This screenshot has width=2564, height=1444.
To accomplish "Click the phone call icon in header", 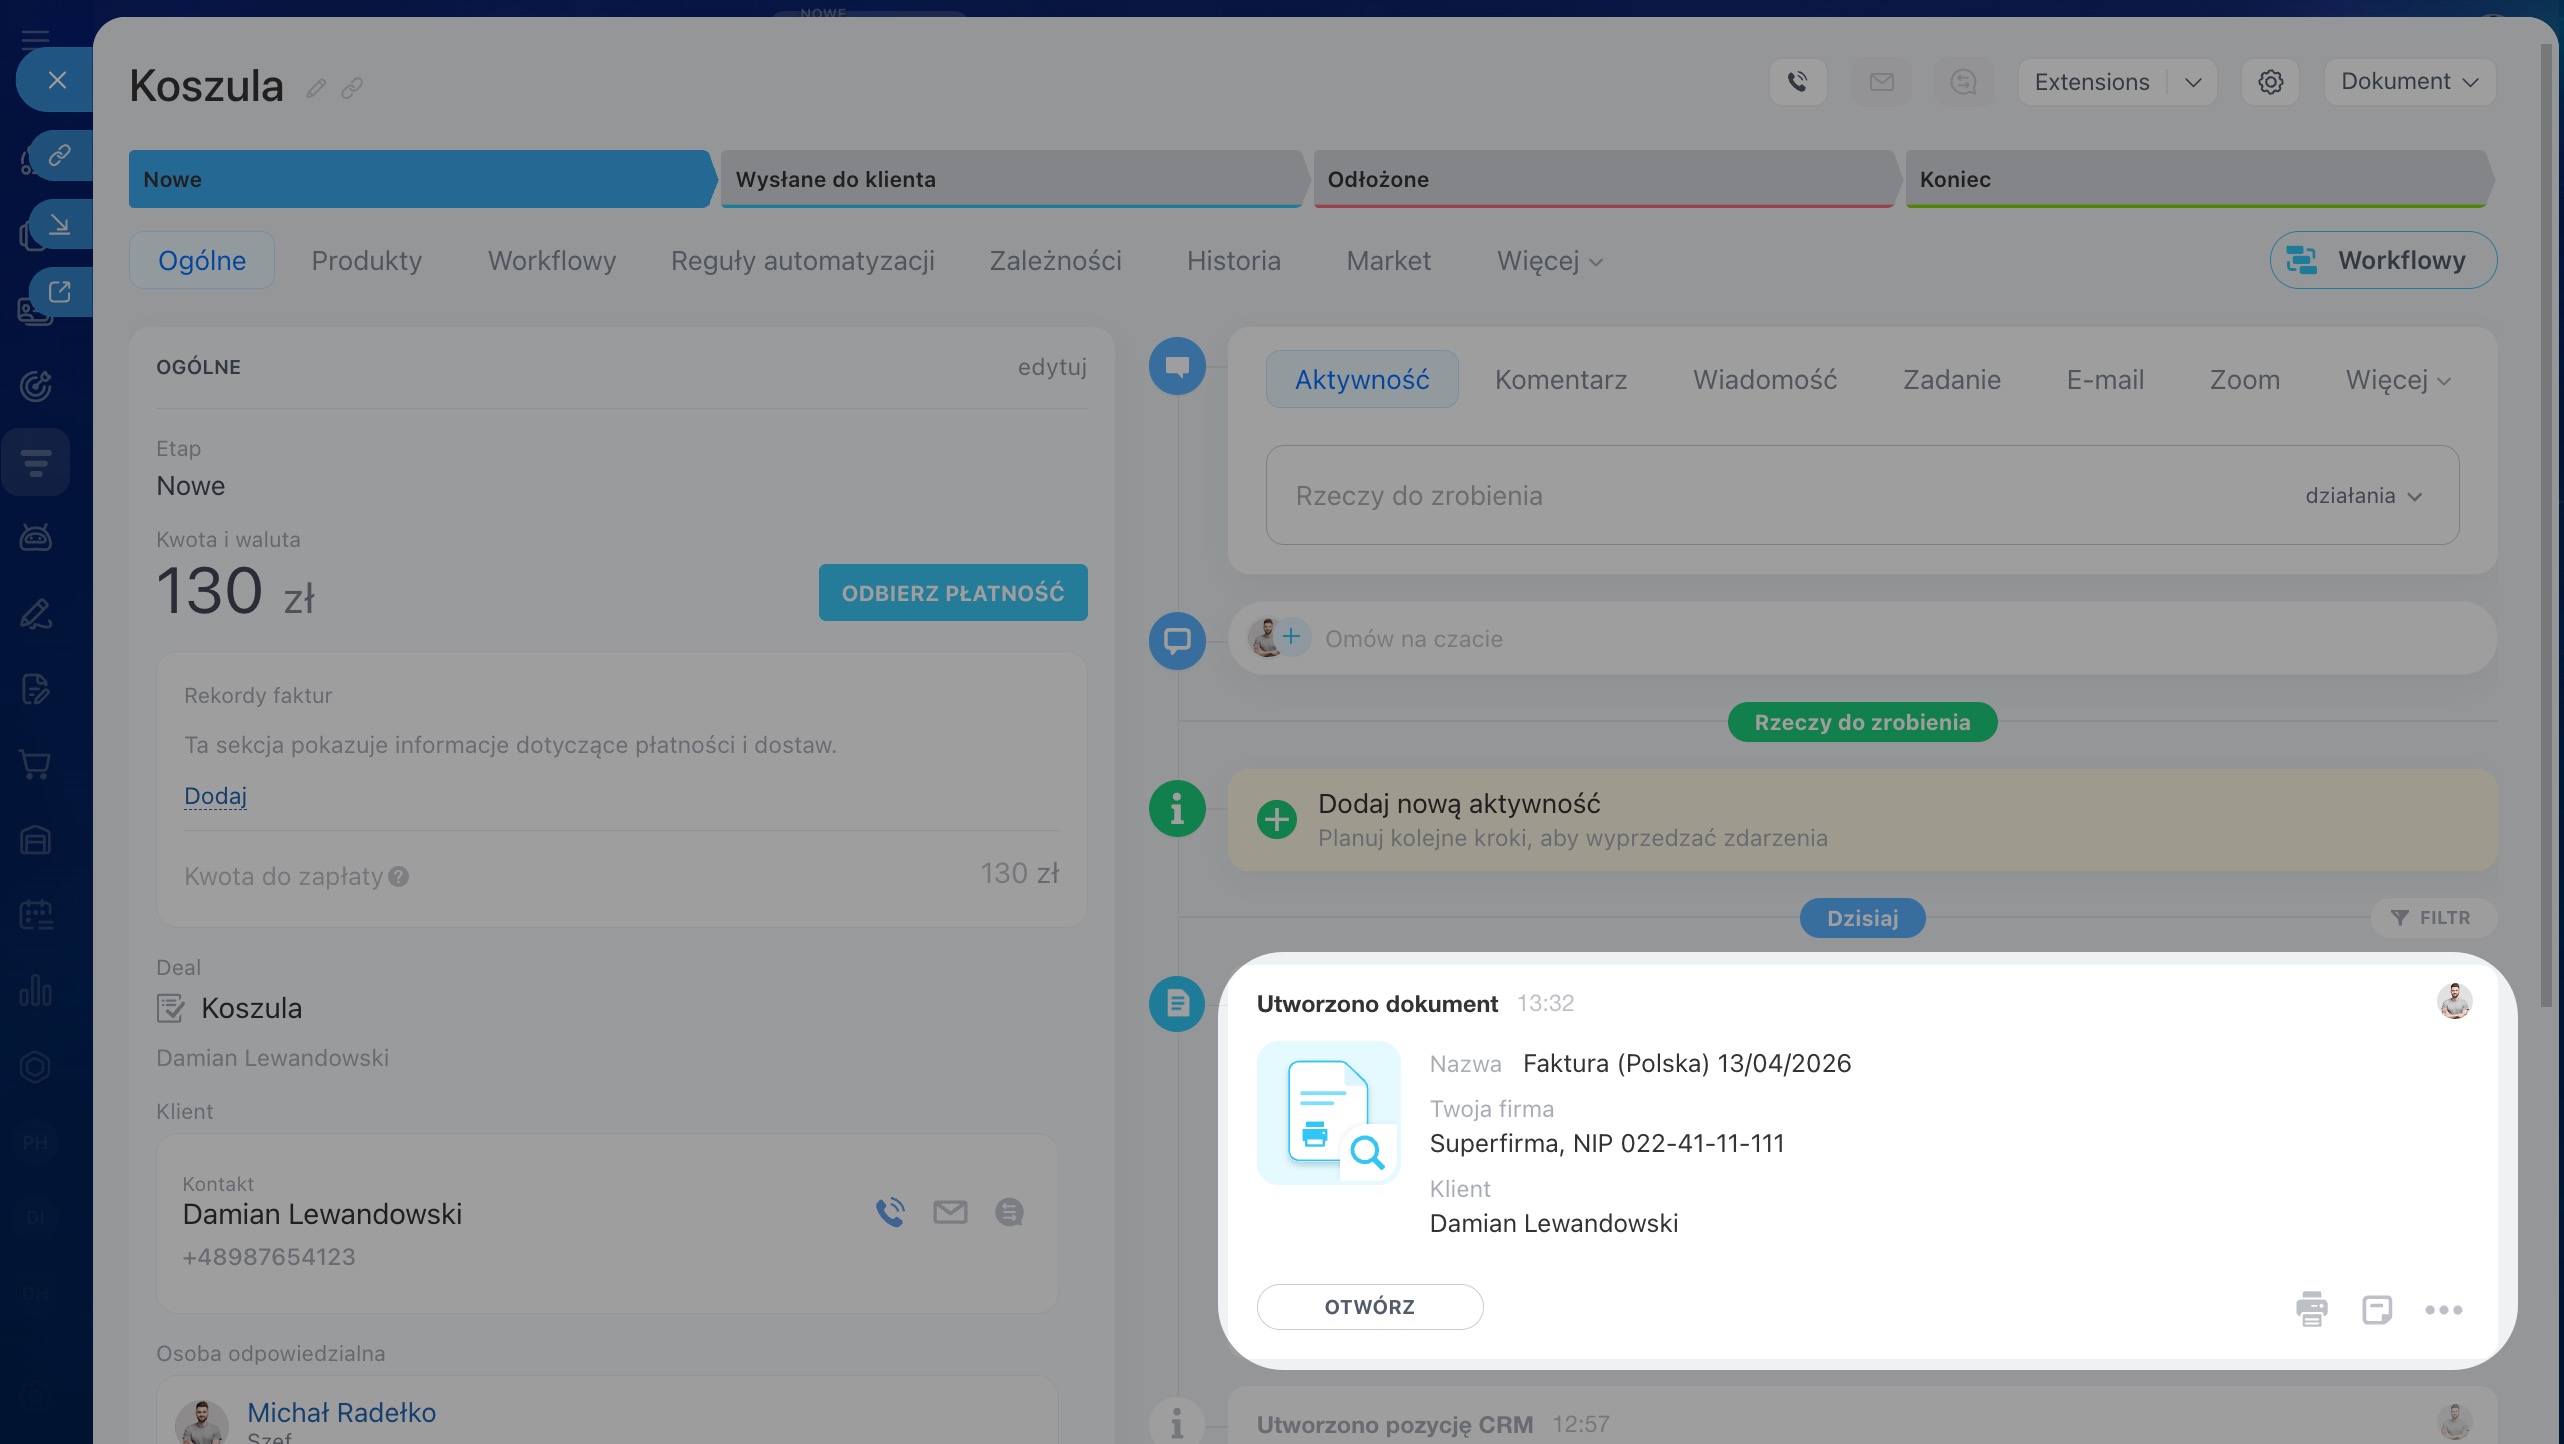I will point(1798,82).
